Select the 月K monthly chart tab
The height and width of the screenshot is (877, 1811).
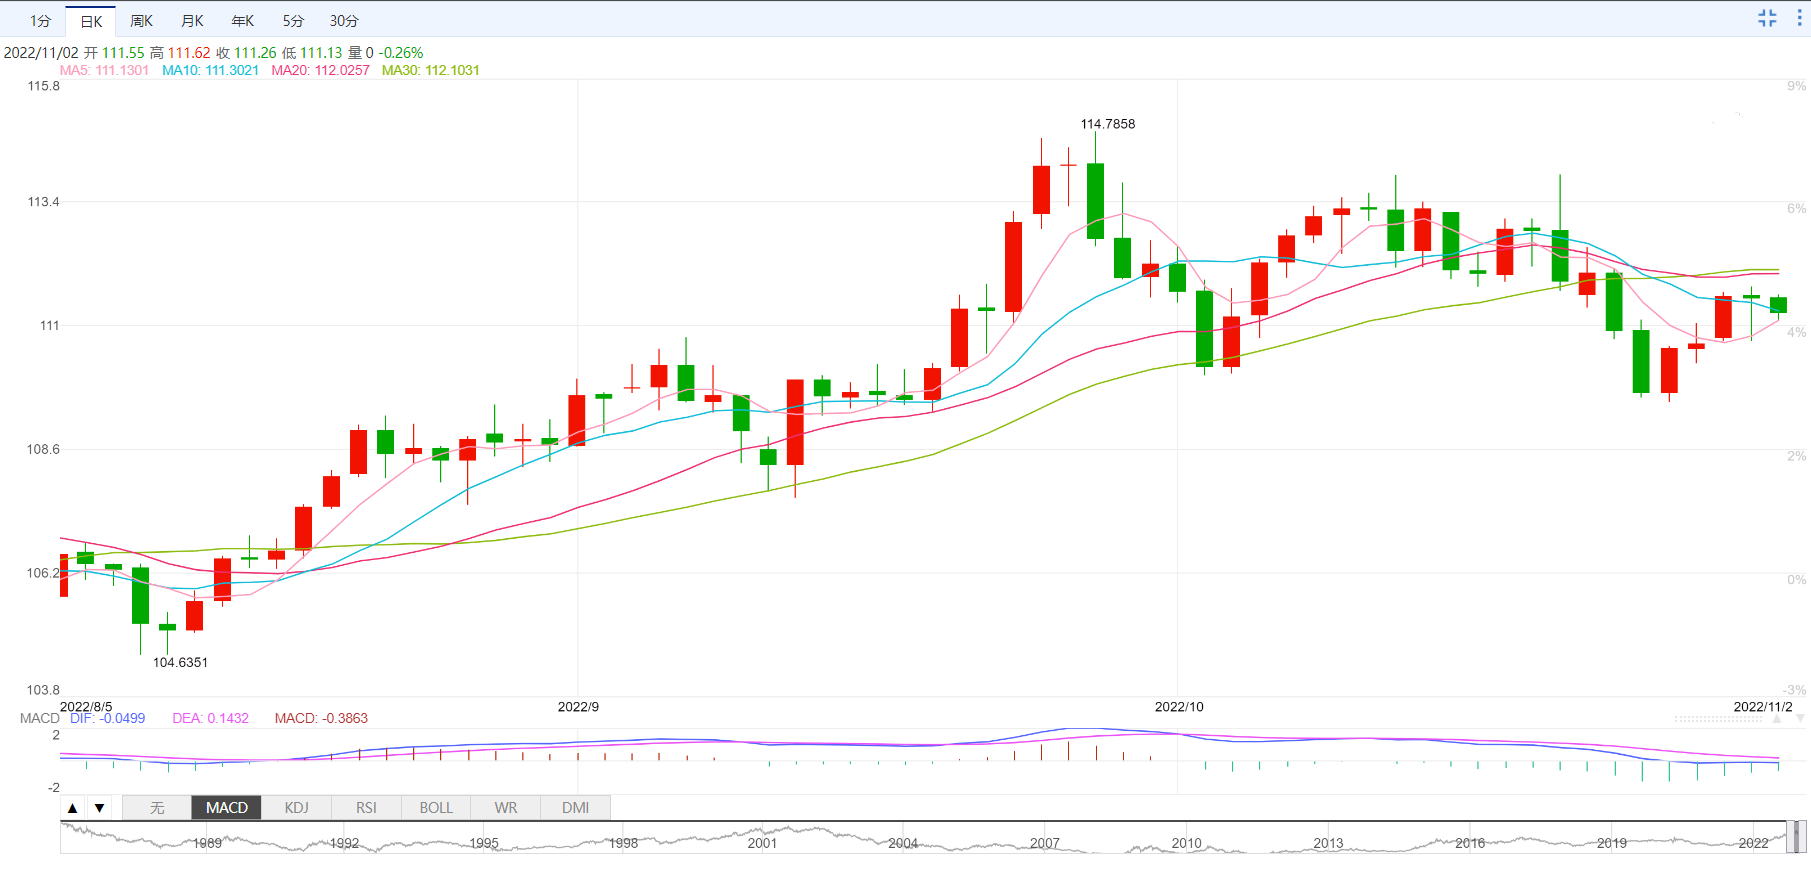(x=192, y=21)
